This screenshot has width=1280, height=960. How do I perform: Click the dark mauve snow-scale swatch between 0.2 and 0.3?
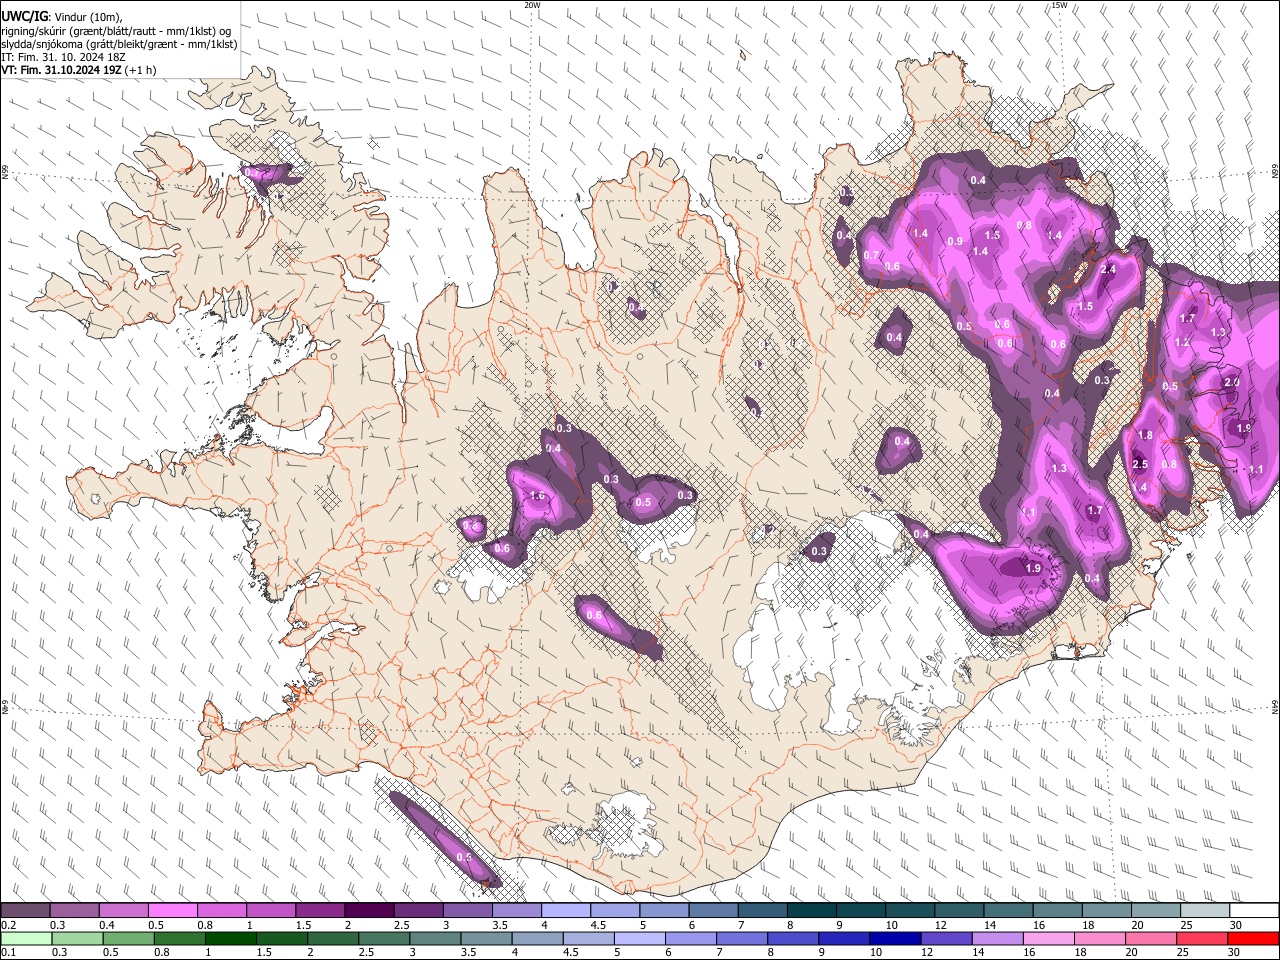coord(26,911)
